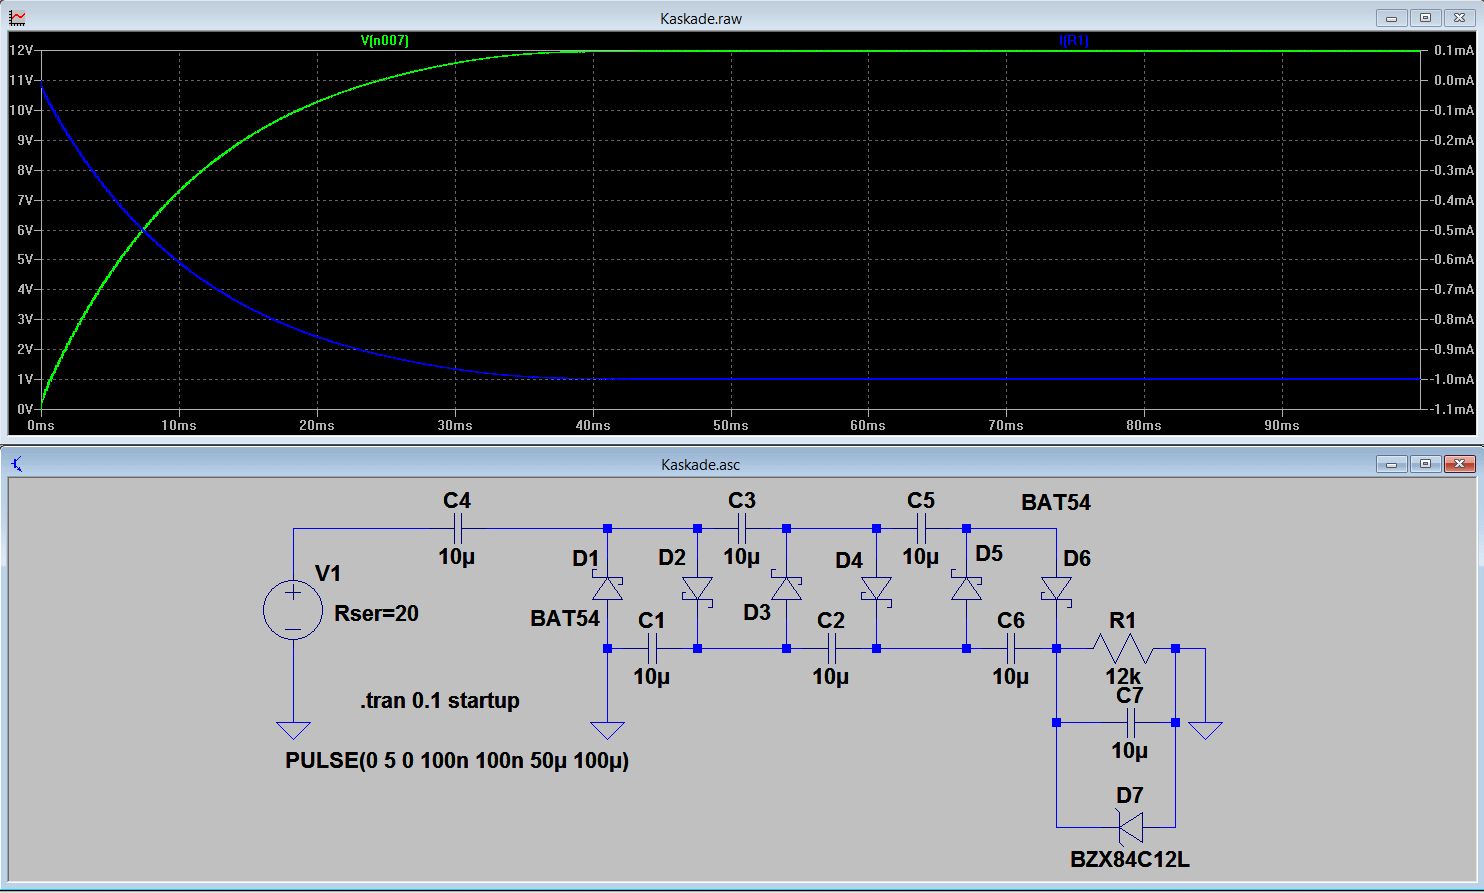This screenshot has height=893, width=1484.
Task: Select the C1 capacitor symbol
Action: tap(652, 649)
